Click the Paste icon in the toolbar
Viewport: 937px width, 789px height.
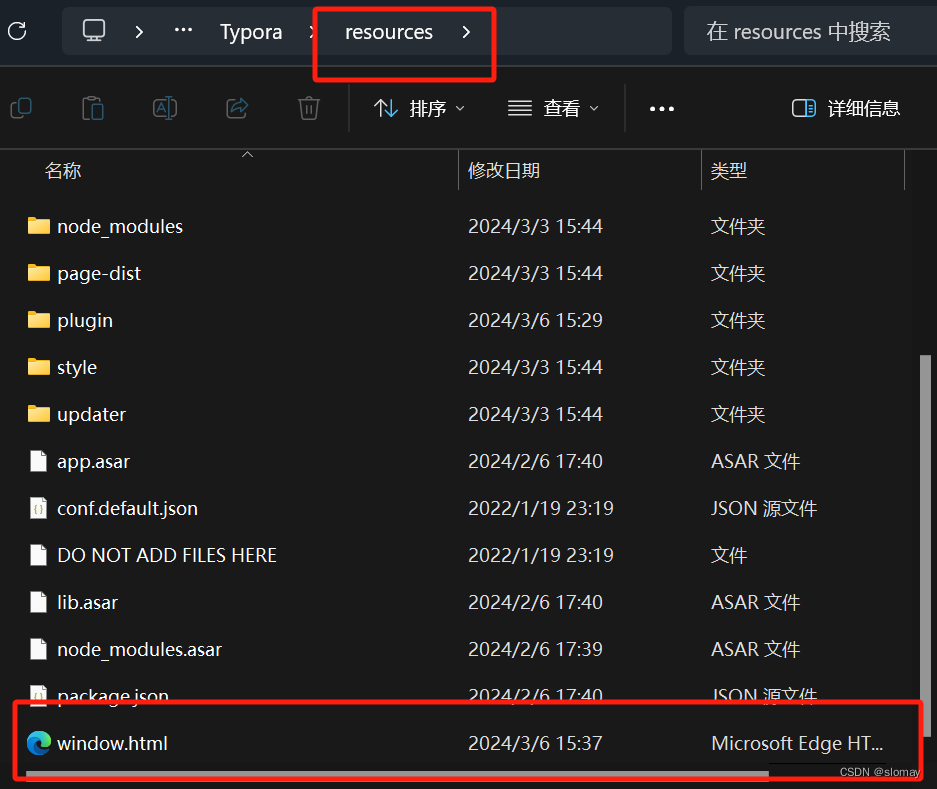93,108
